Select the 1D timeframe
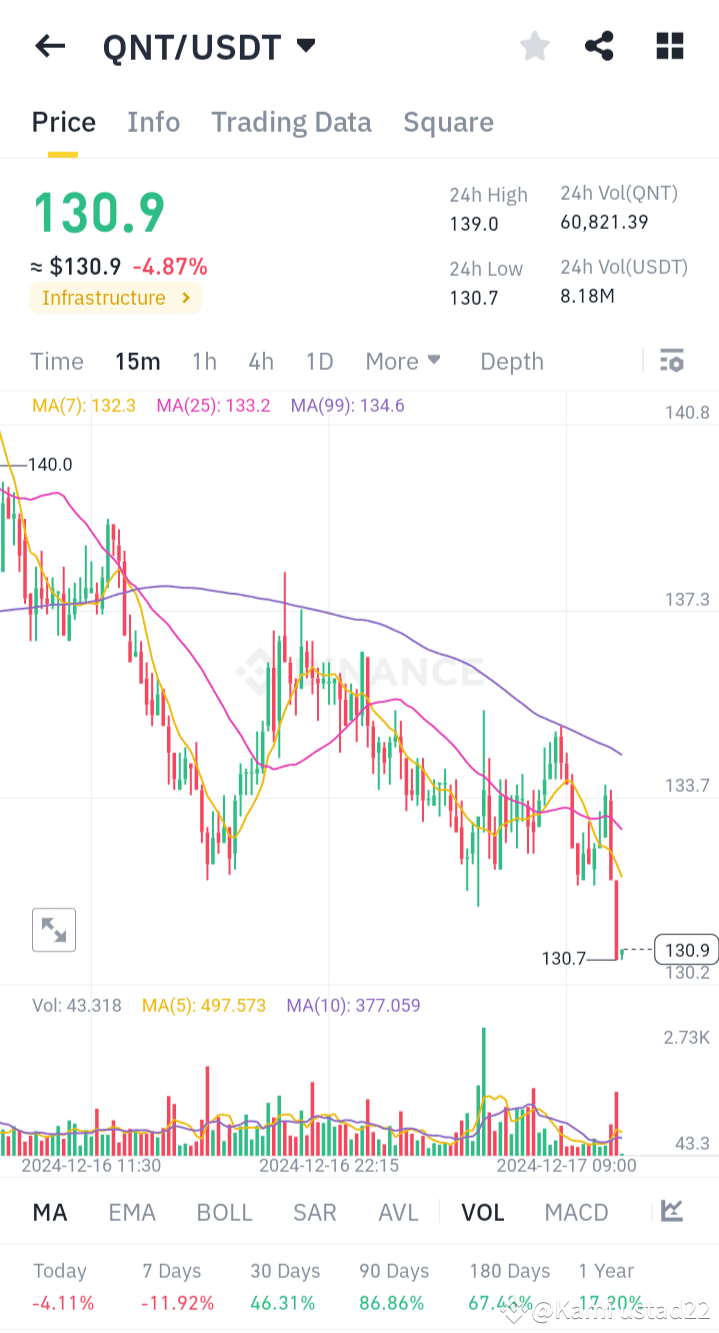 319,360
